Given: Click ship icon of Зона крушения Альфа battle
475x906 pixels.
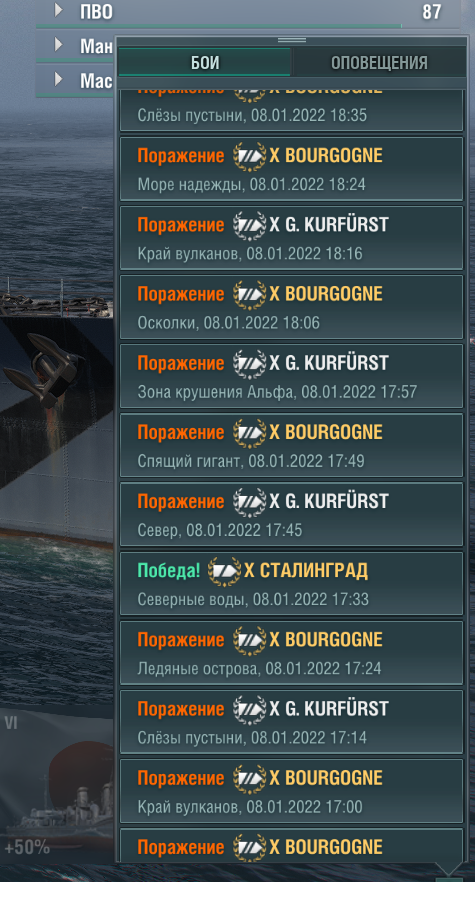Looking at the screenshot, I should pos(250,363).
